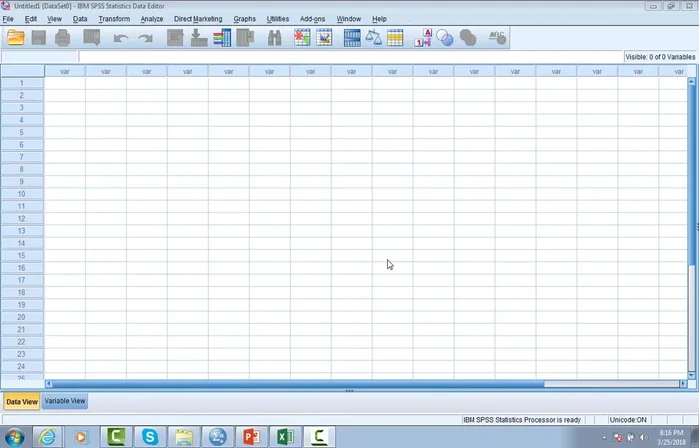Click the Go to Case icon
The width and height of the screenshot is (699, 448).
point(175,38)
